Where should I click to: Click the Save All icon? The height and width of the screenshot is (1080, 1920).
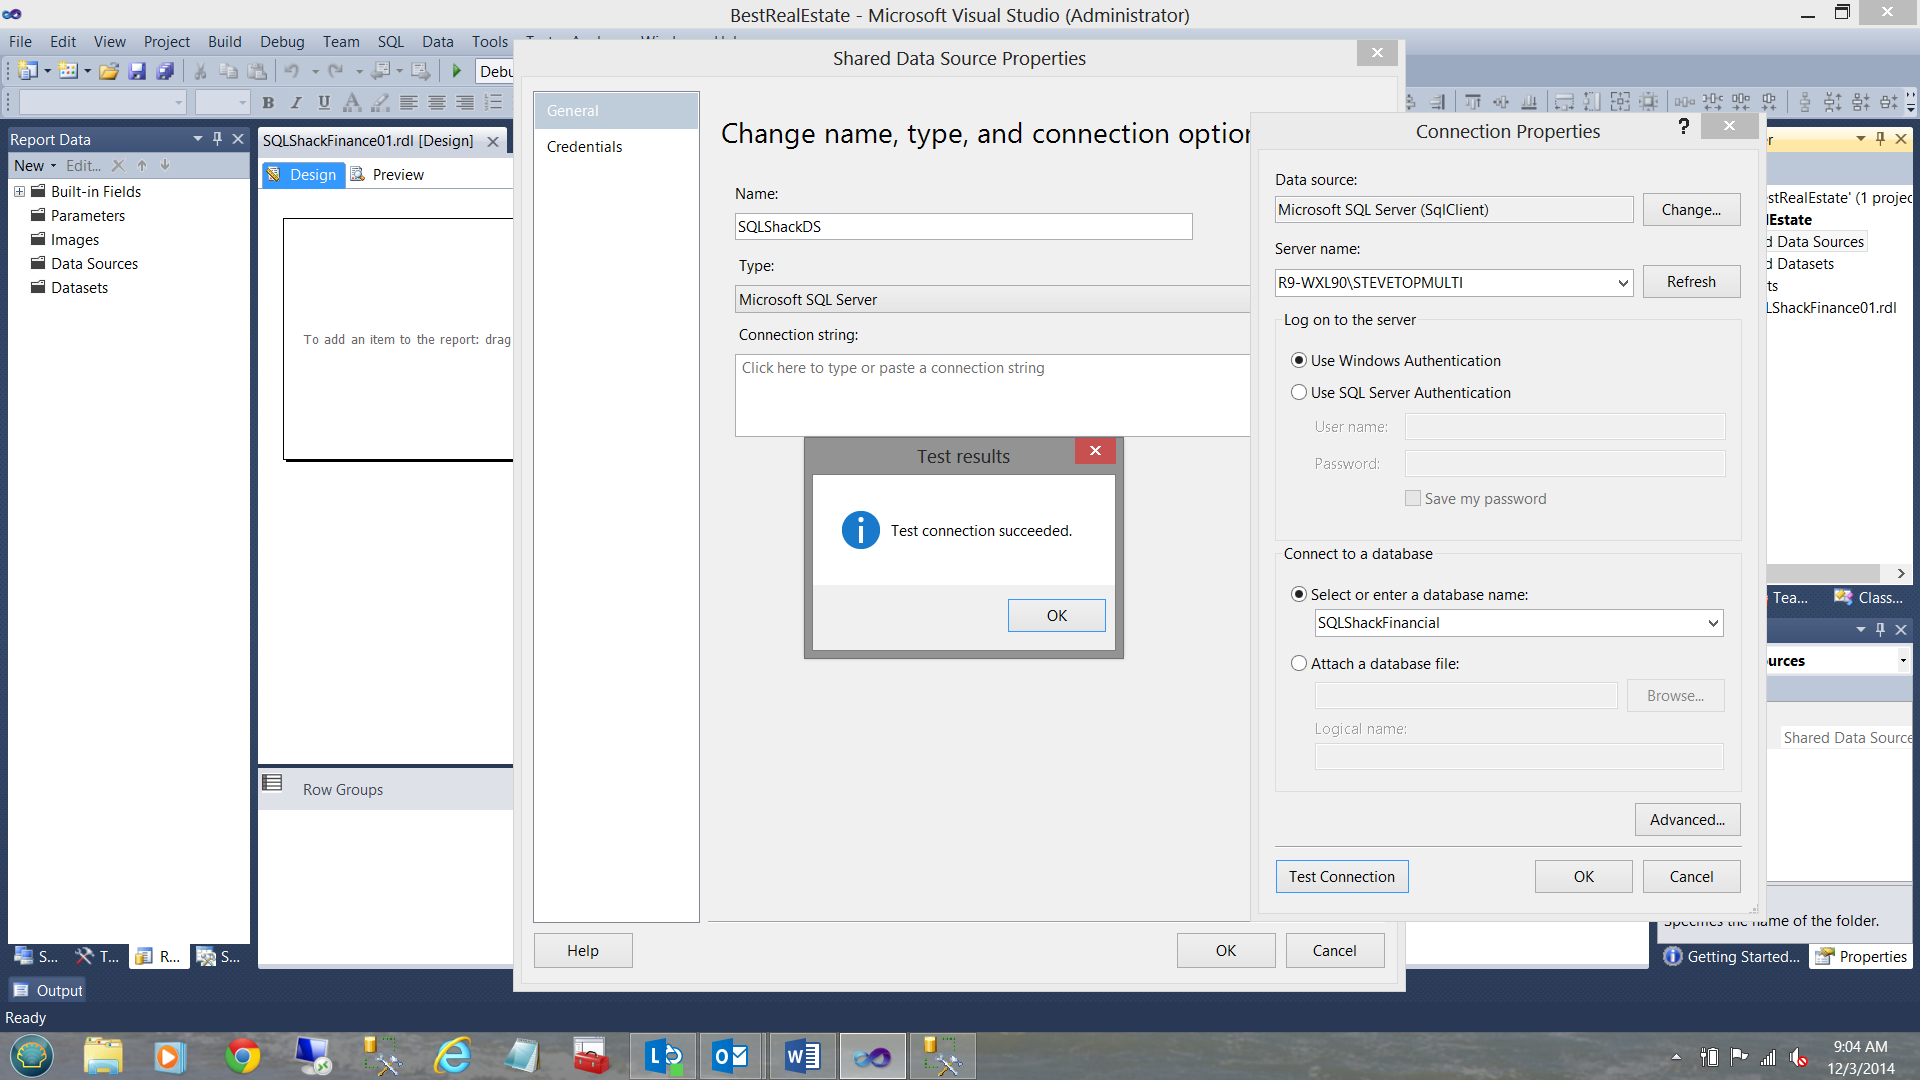(165, 71)
